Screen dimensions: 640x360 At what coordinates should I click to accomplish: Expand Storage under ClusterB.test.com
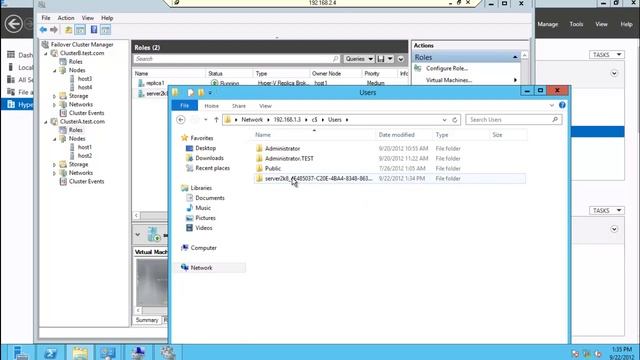54,96
